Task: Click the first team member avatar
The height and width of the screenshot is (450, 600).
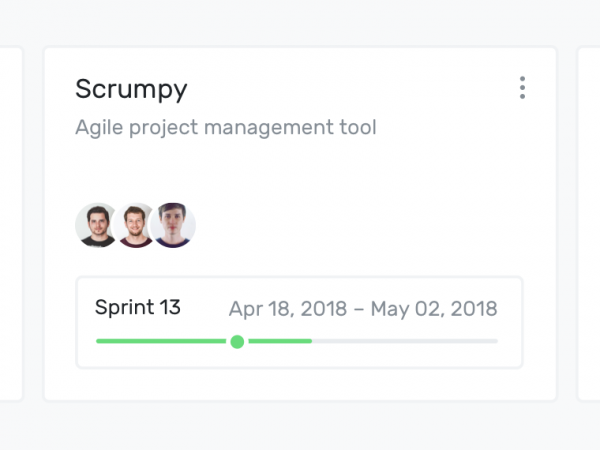Action: click(x=96, y=225)
